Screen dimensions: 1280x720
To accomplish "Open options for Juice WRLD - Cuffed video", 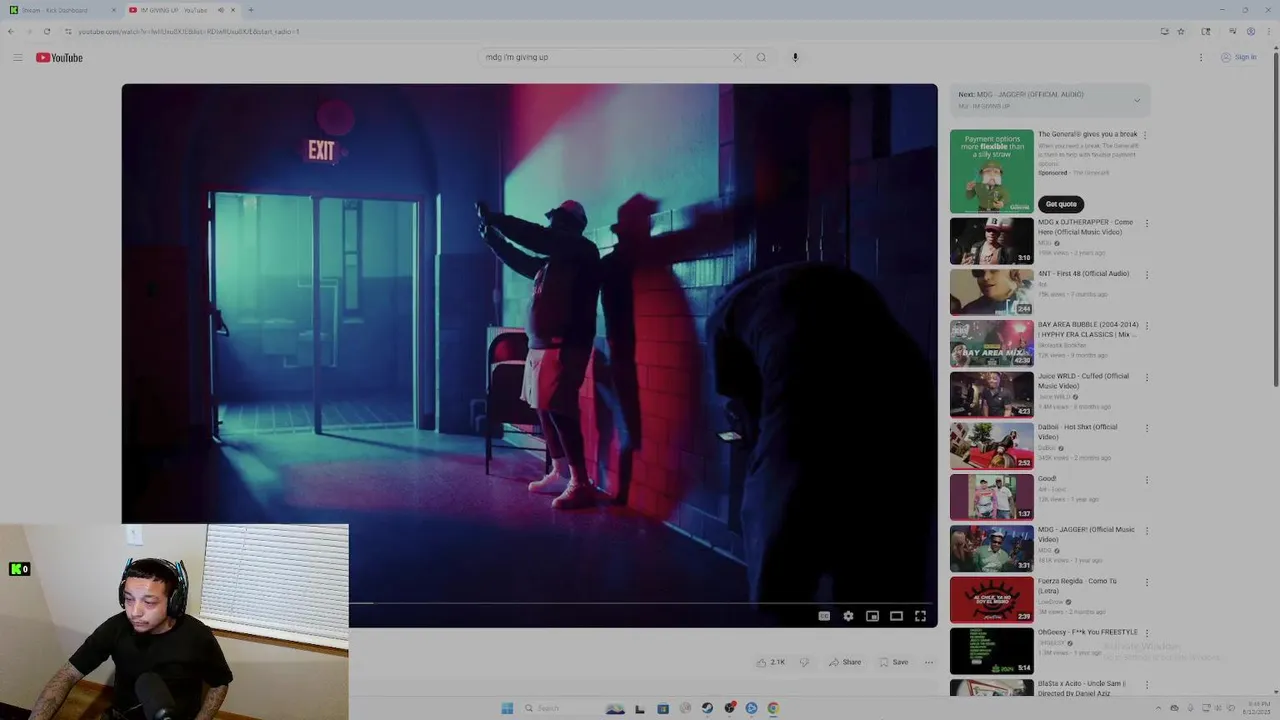I will (x=1146, y=377).
